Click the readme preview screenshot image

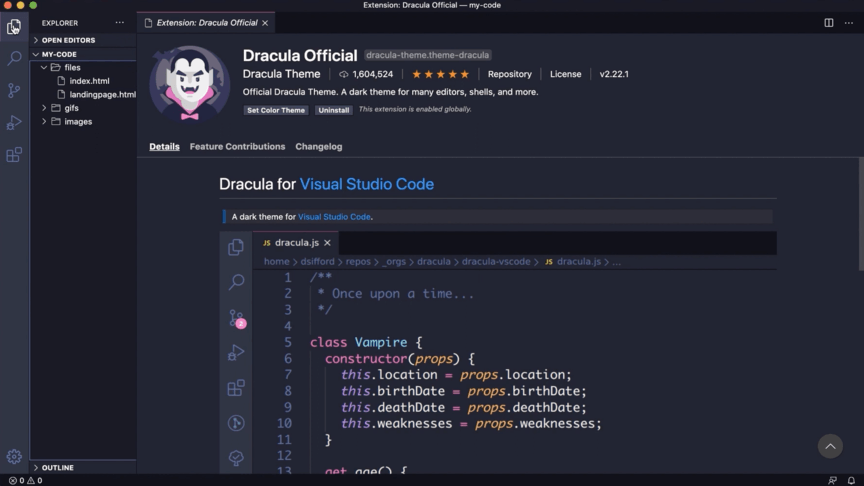498,352
